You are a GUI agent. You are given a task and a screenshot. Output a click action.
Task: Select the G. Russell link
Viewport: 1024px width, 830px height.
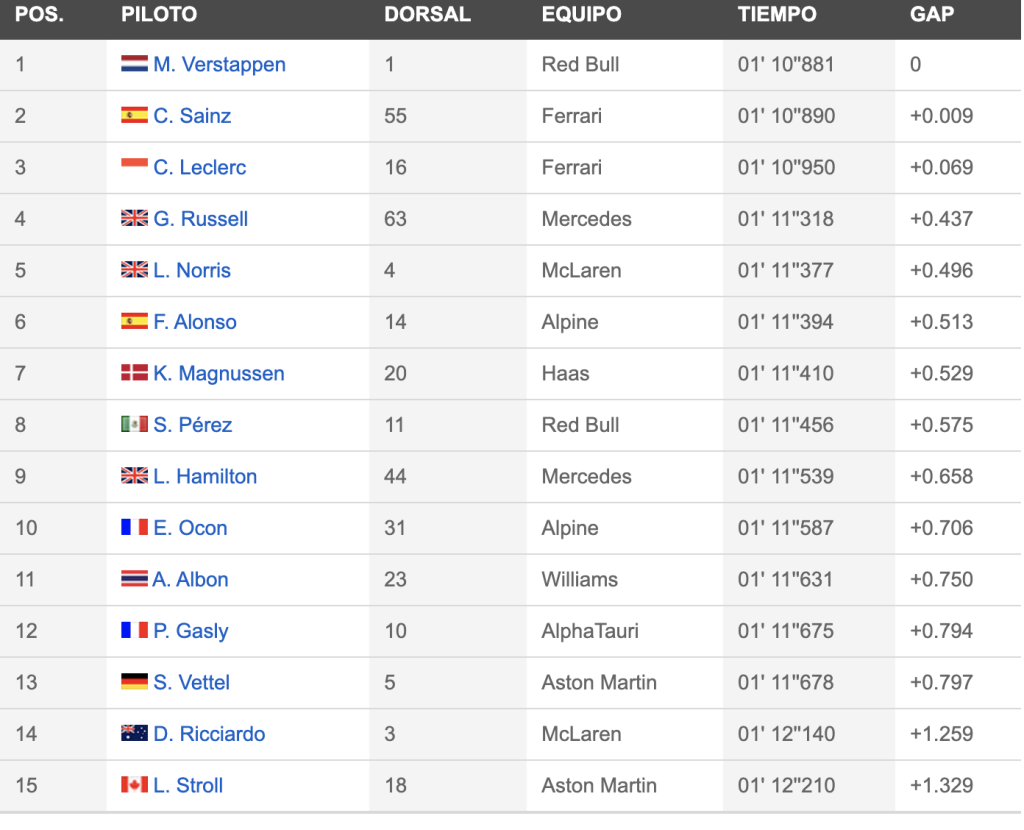[200, 218]
